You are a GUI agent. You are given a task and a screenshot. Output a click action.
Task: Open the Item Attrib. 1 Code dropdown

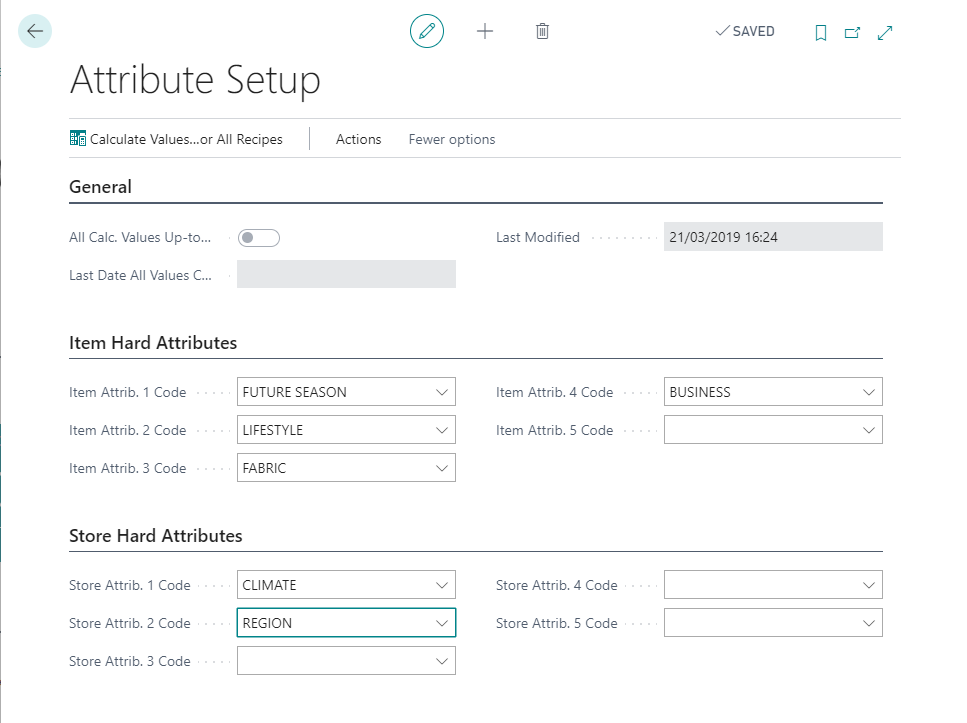pyautogui.click(x=442, y=393)
